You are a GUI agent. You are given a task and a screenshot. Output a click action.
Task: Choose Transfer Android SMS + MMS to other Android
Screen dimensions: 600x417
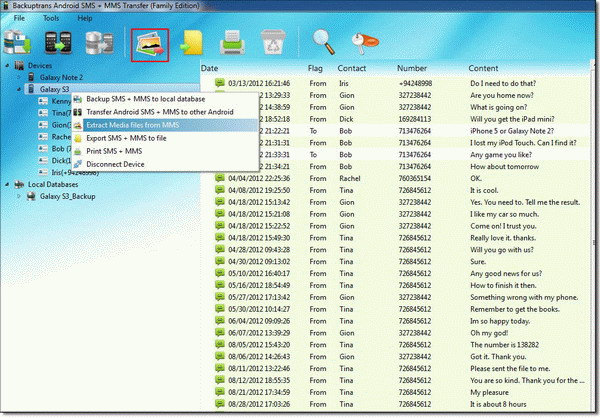tap(165, 112)
